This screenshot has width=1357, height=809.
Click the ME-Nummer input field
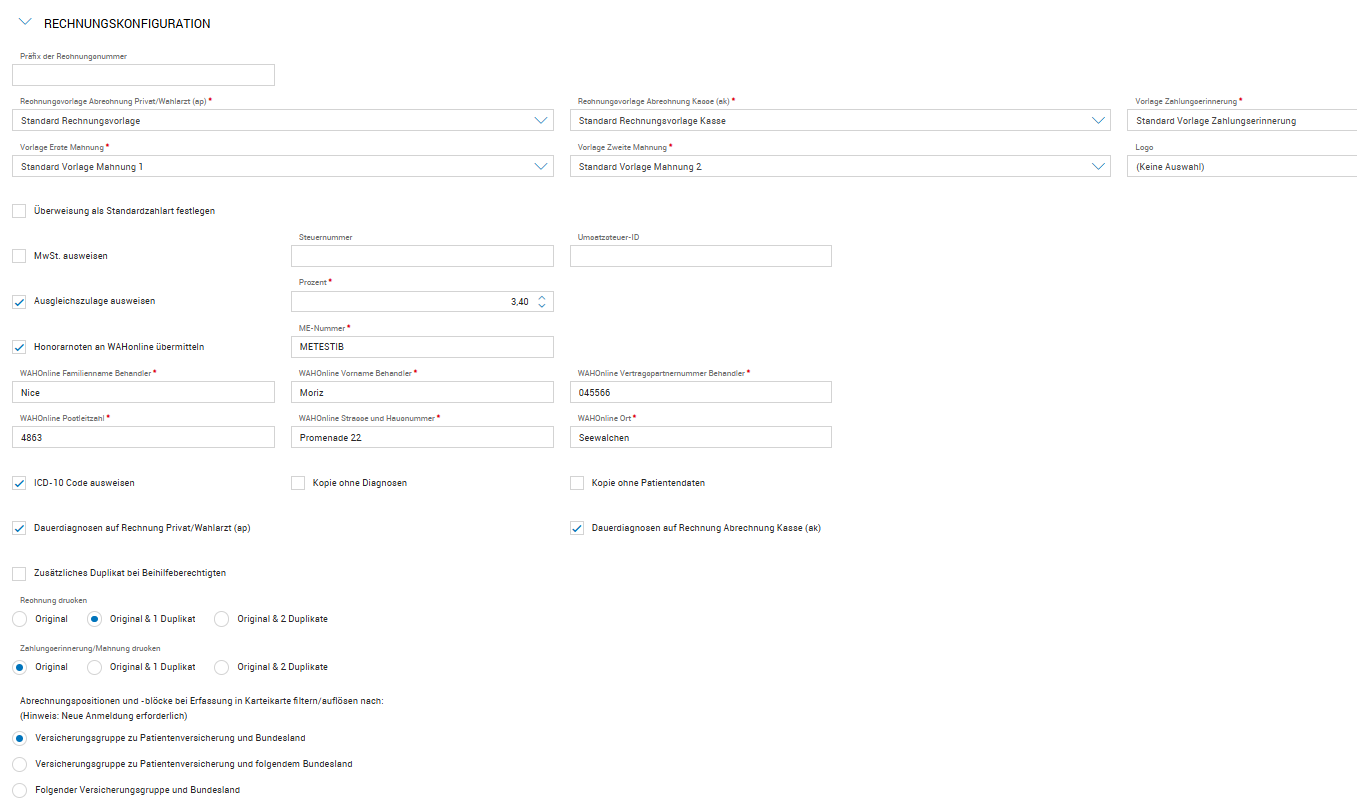[422, 347]
